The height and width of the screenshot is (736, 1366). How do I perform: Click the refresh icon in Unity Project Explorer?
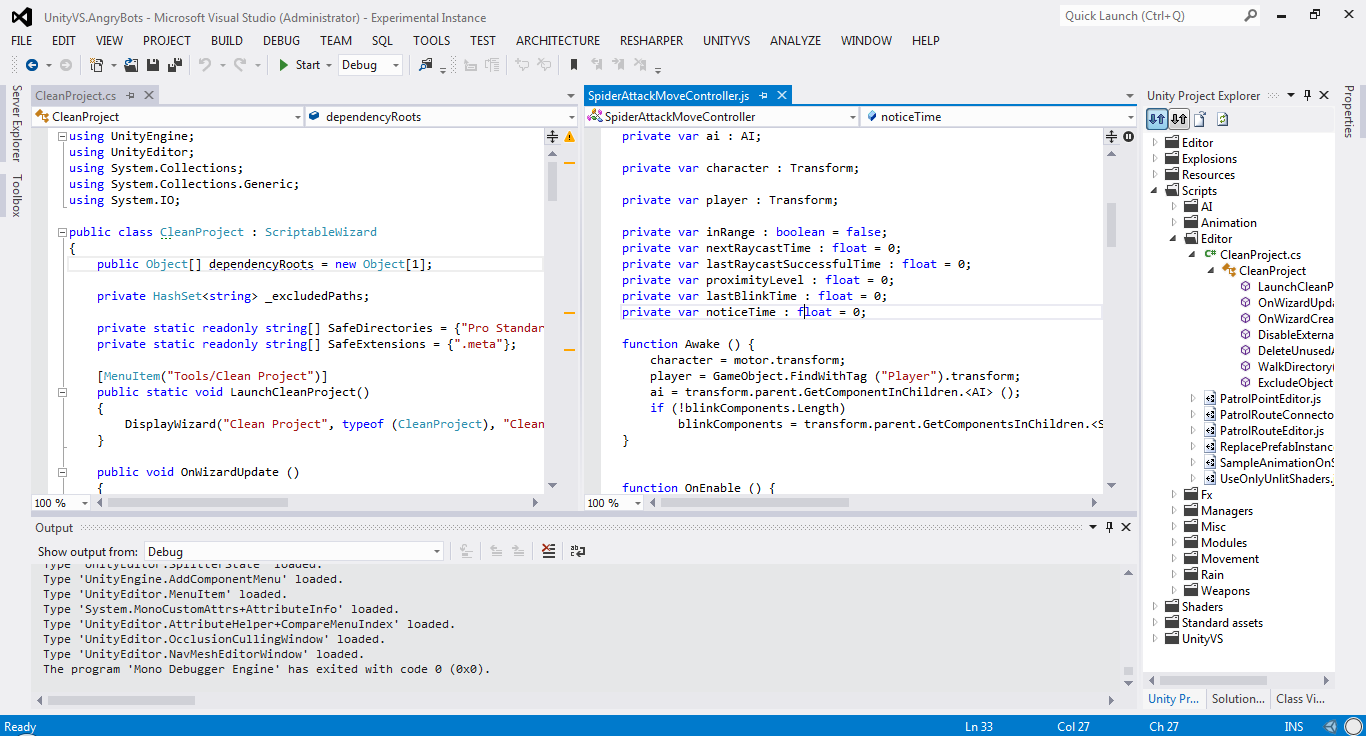(x=1222, y=119)
